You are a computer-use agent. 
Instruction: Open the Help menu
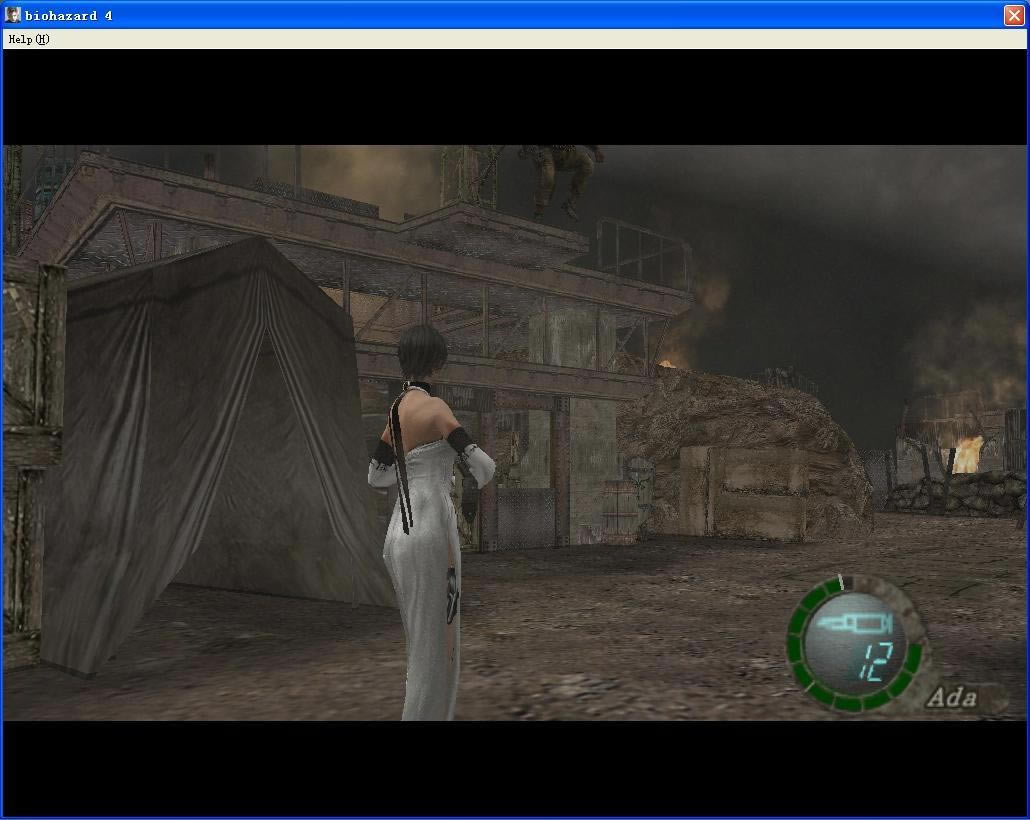[28, 39]
